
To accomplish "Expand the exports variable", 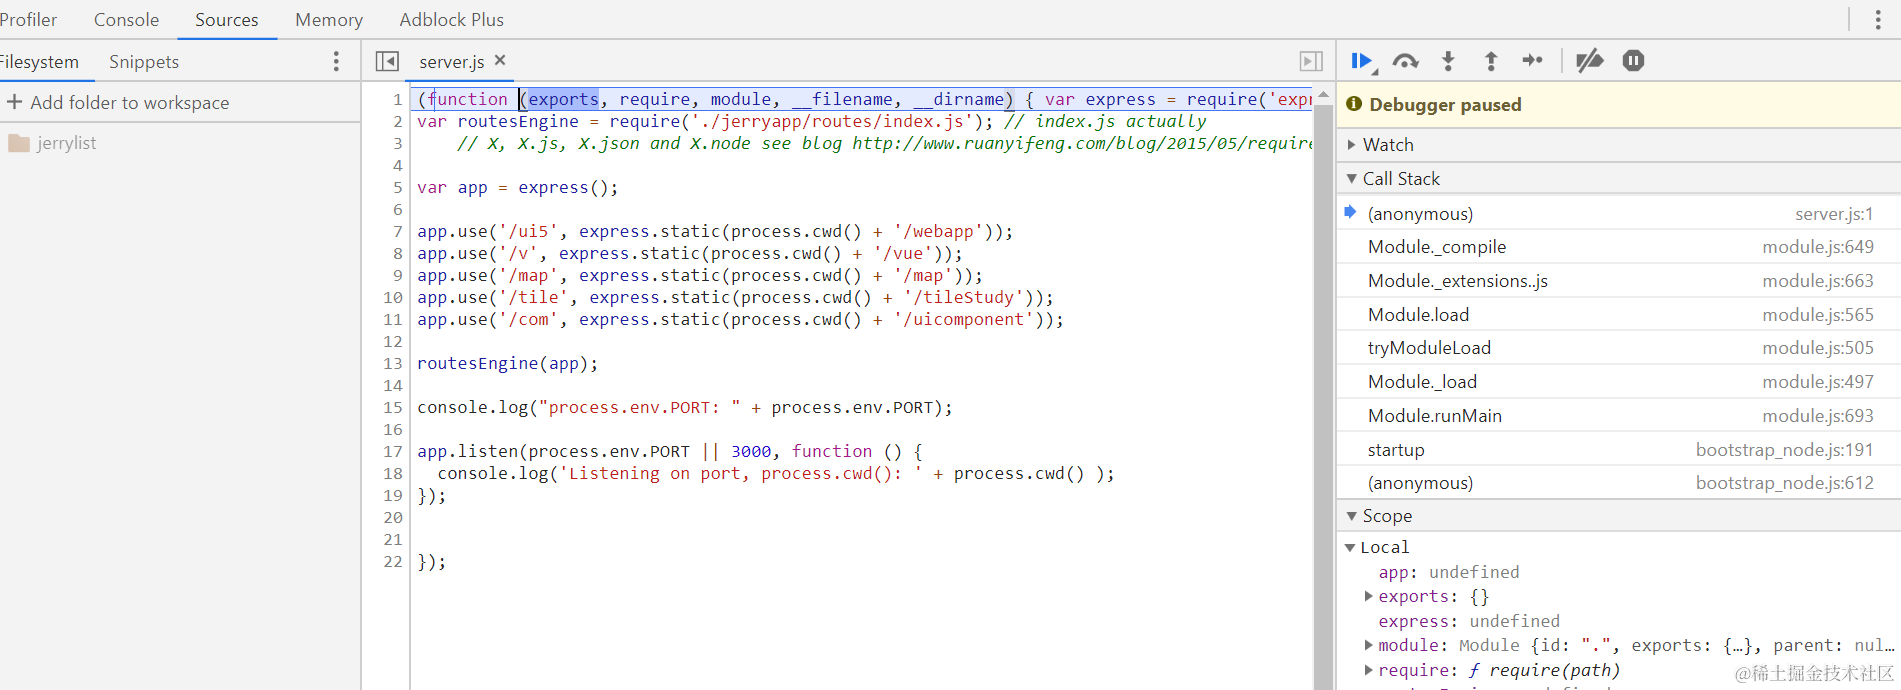I will click(1368, 596).
